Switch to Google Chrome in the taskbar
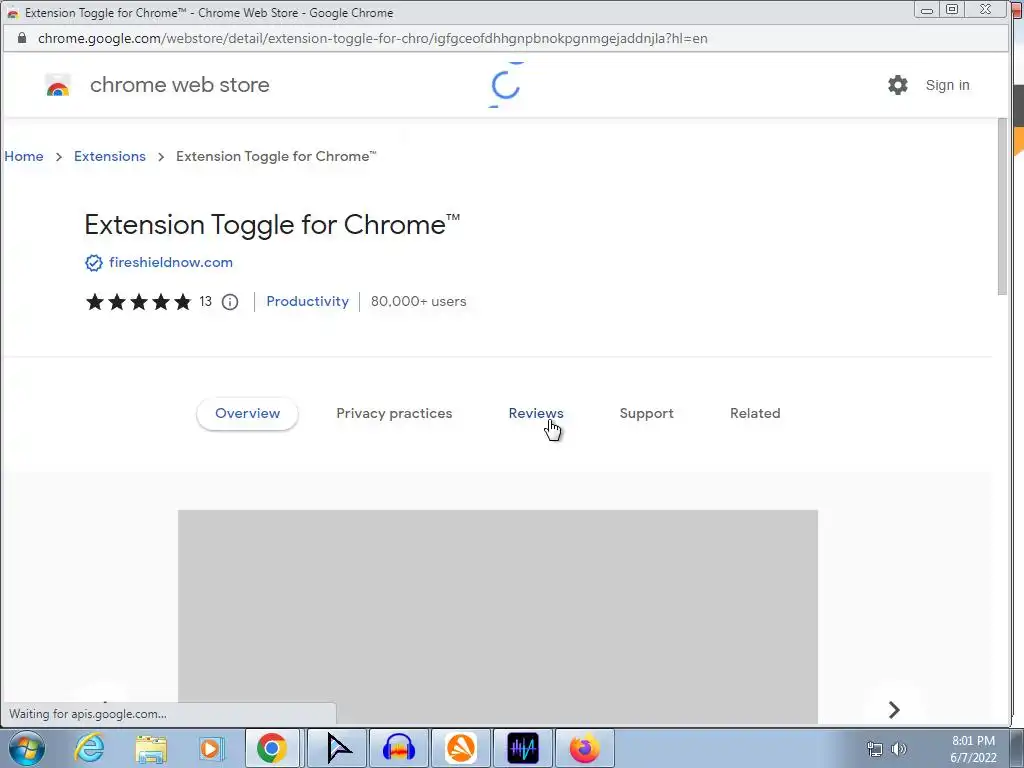The height and width of the screenshot is (768, 1024). click(272, 748)
